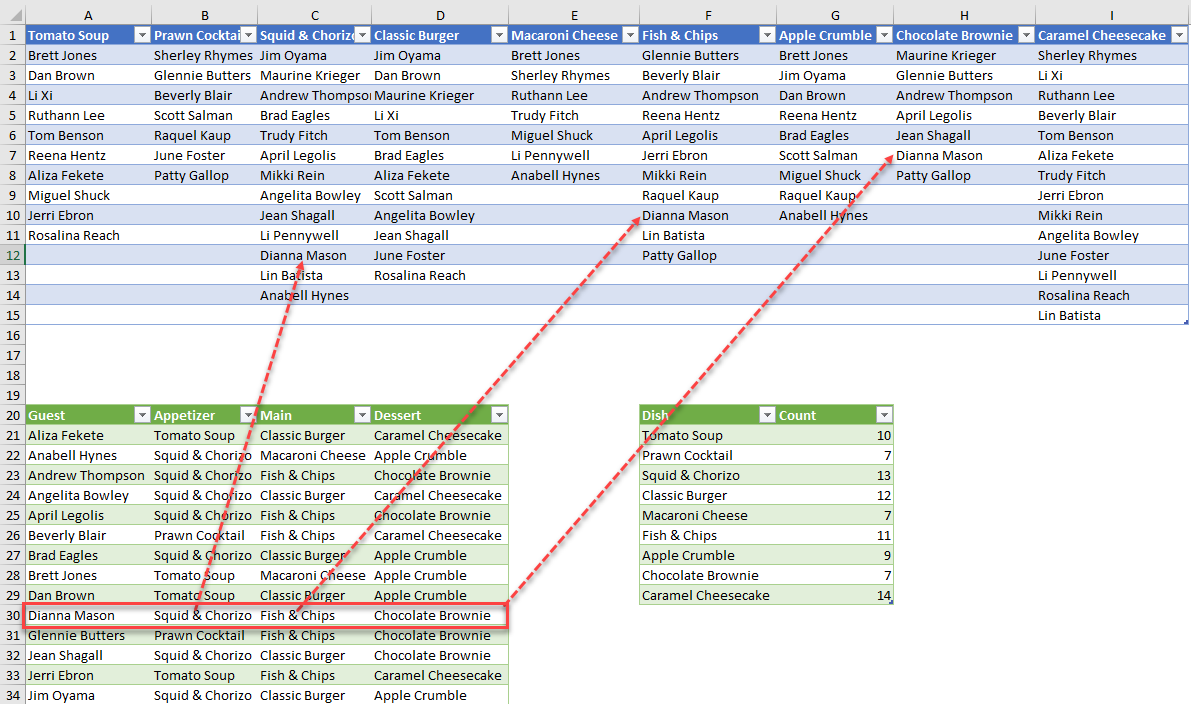Click Dianna Mason in the Chocolate Brownie column
Screen dimensions: 1191x704
(940, 155)
